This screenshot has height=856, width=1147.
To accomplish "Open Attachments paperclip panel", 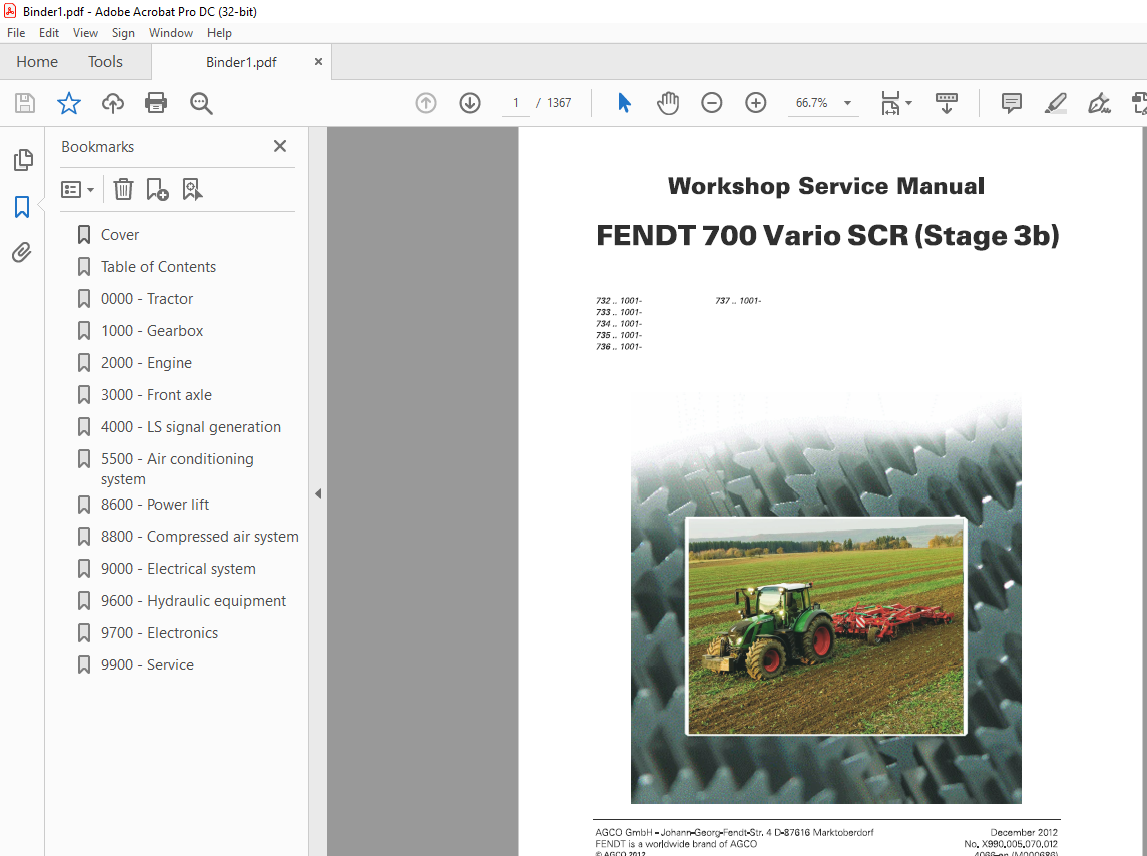I will coord(22,253).
